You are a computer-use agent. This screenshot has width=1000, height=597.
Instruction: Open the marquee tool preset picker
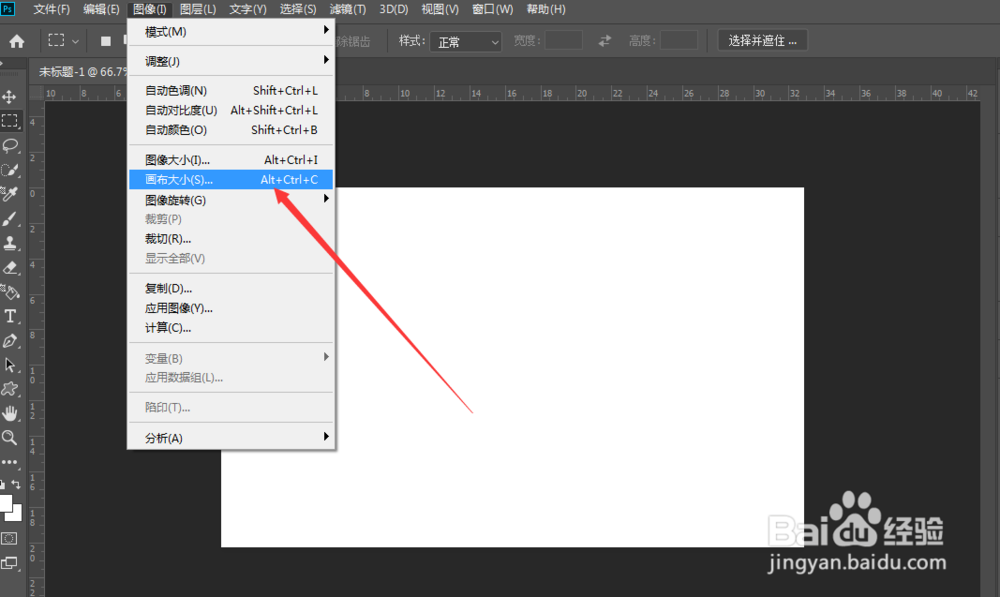pyautogui.click(x=63, y=41)
